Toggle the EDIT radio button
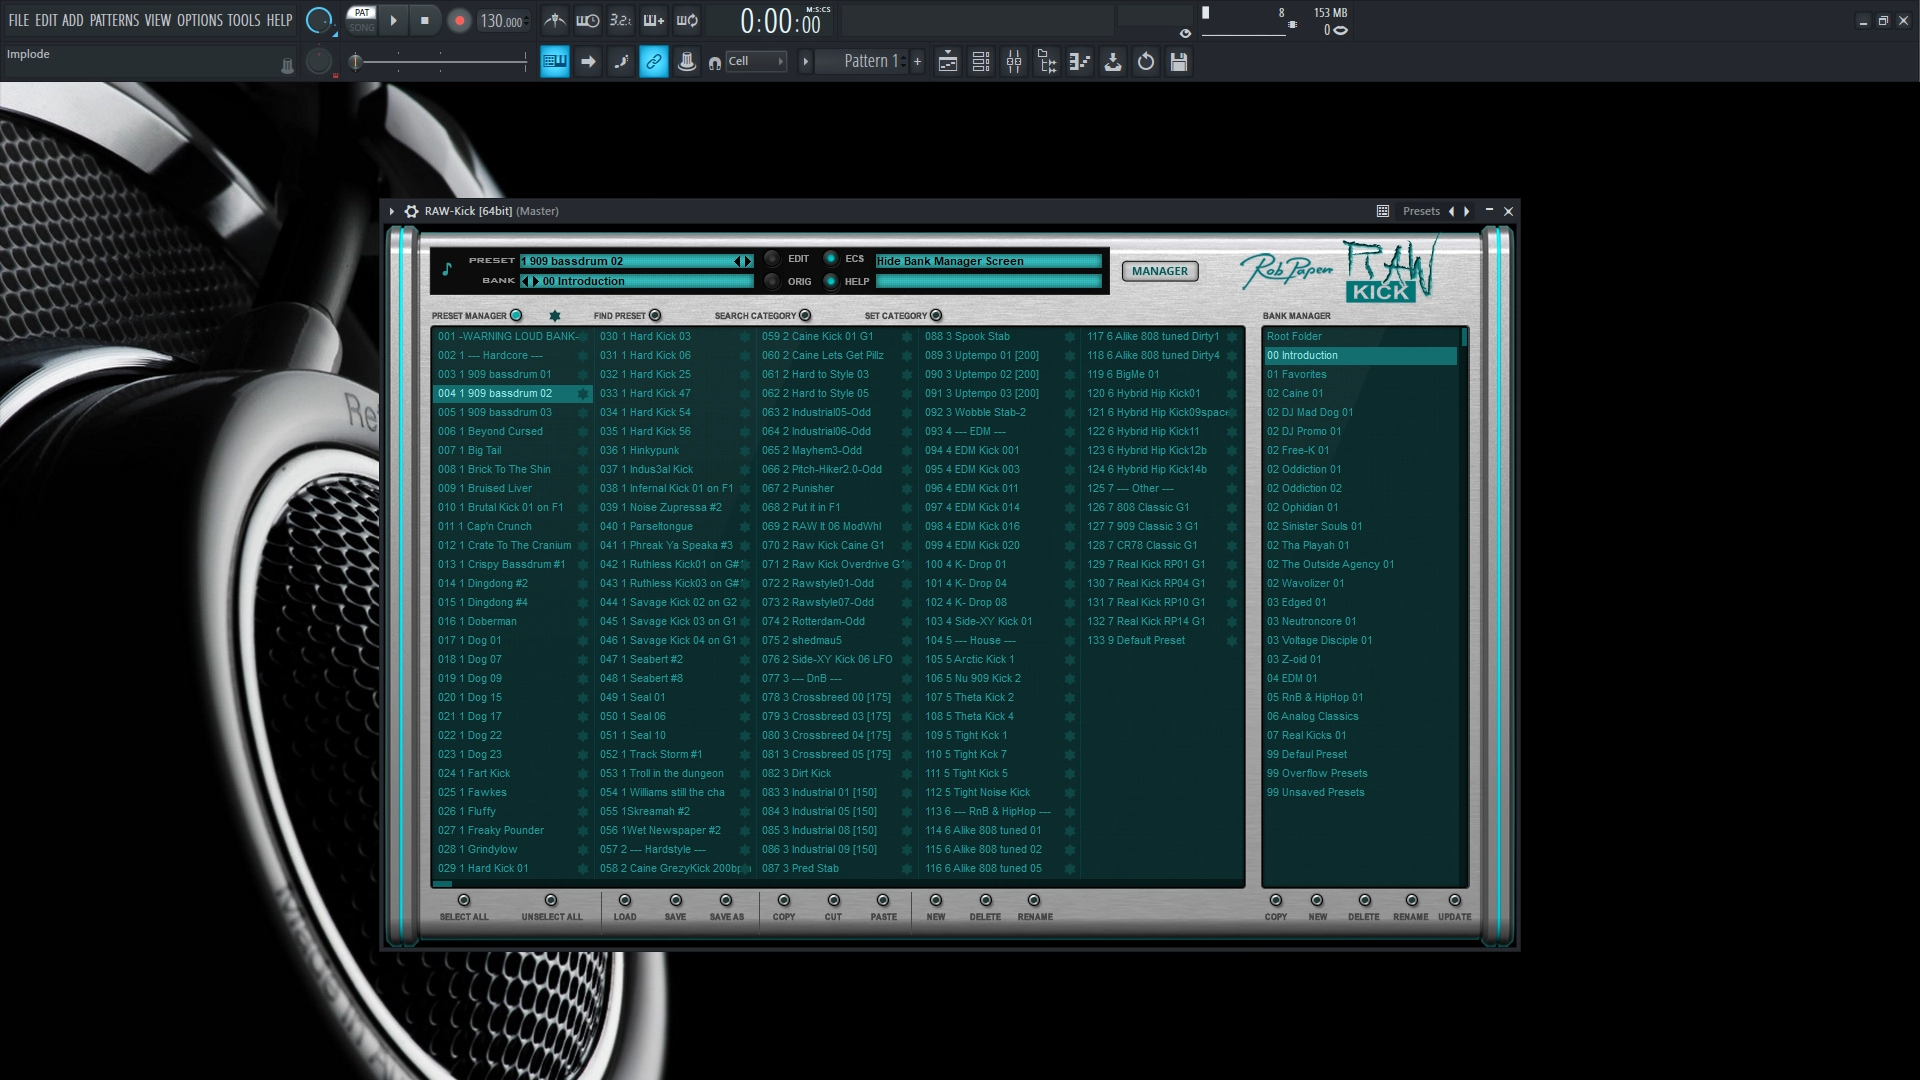 (772, 259)
